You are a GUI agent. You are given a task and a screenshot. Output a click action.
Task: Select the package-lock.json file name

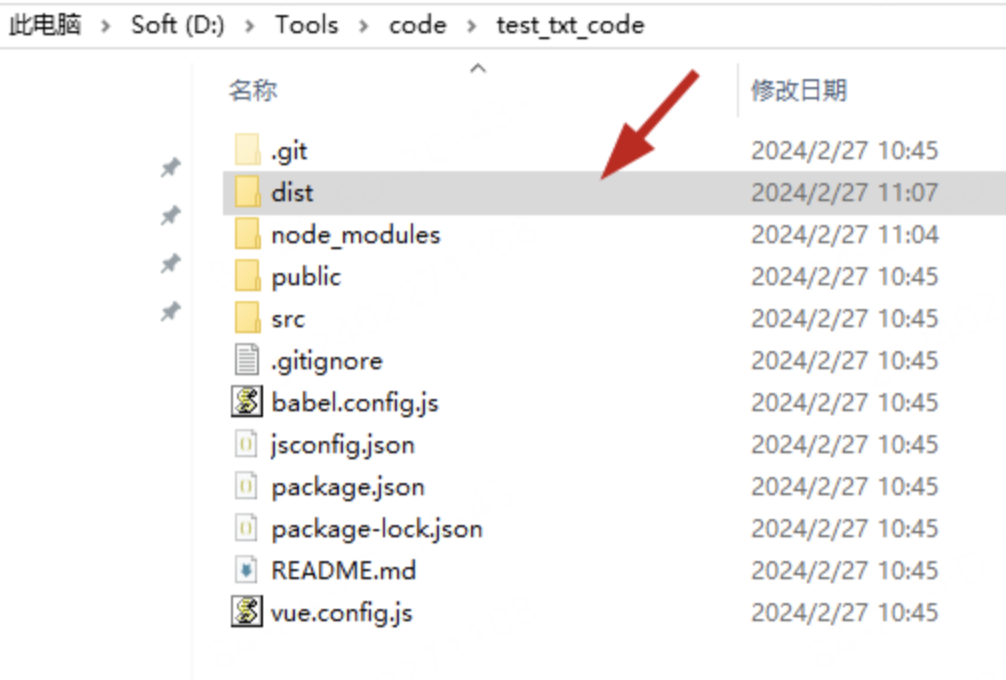click(x=376, y=529)
